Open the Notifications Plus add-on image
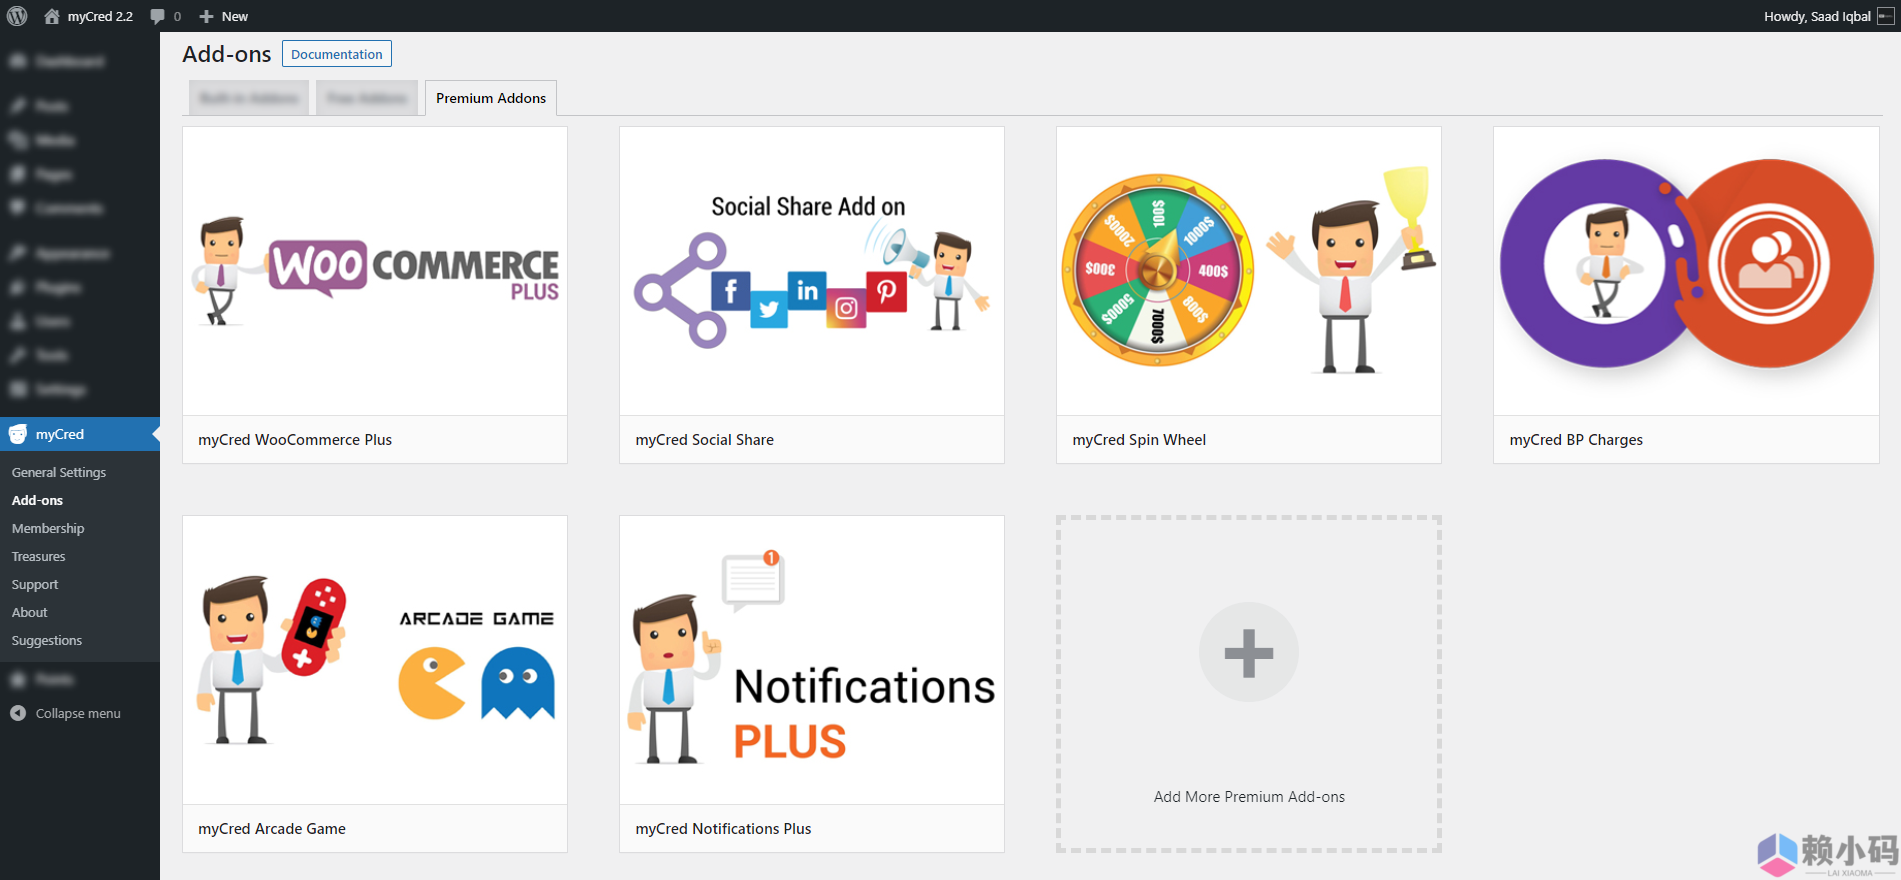1901x880 pixels. pyautogui.click(x=811, y=660)
